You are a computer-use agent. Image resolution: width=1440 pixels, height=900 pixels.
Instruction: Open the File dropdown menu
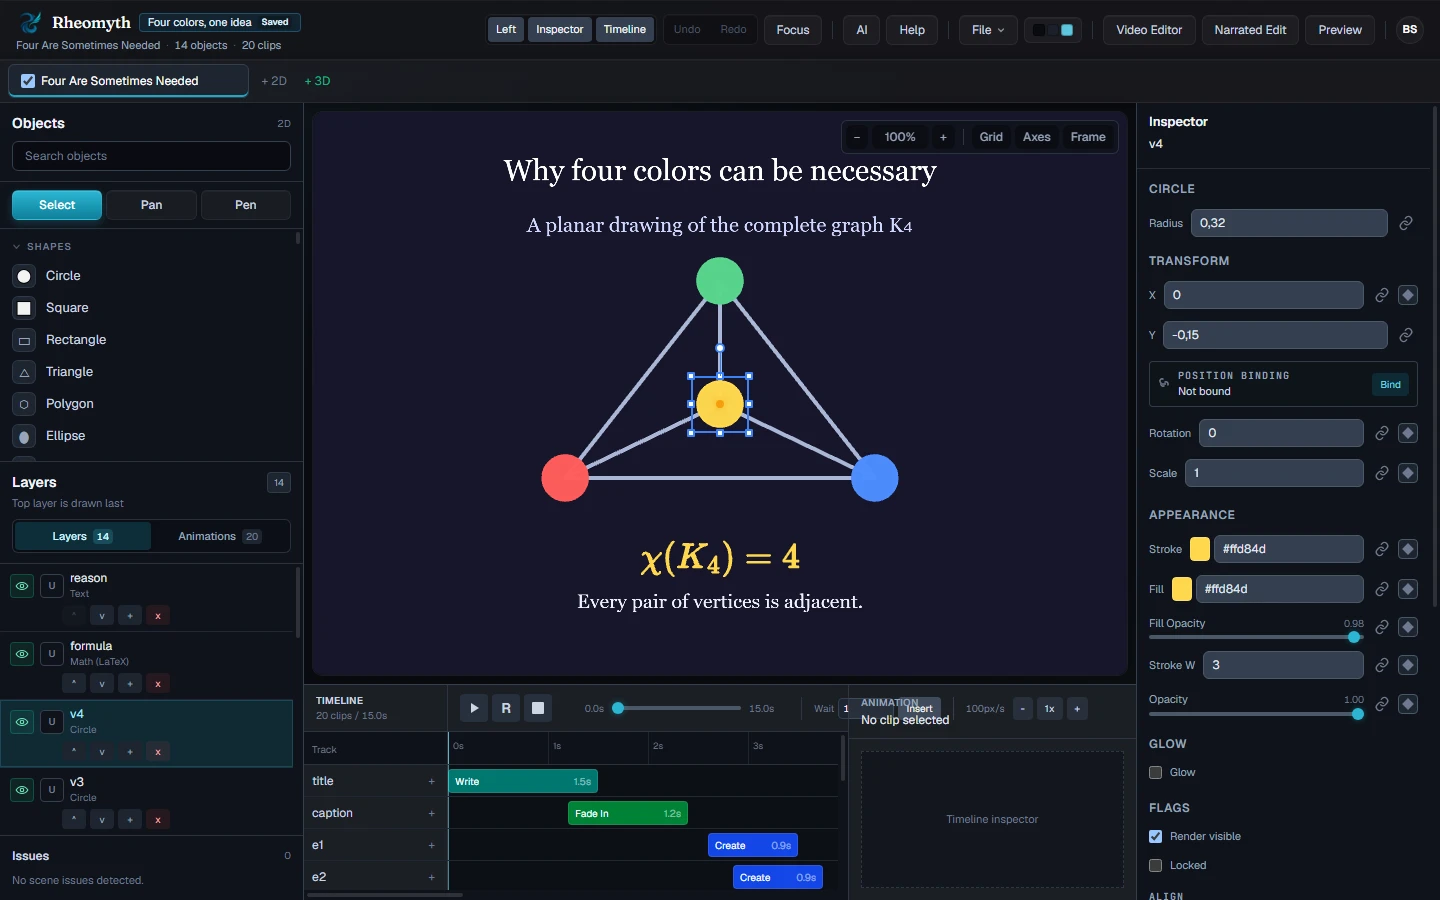pyautogui.click(x=988, y=30)
